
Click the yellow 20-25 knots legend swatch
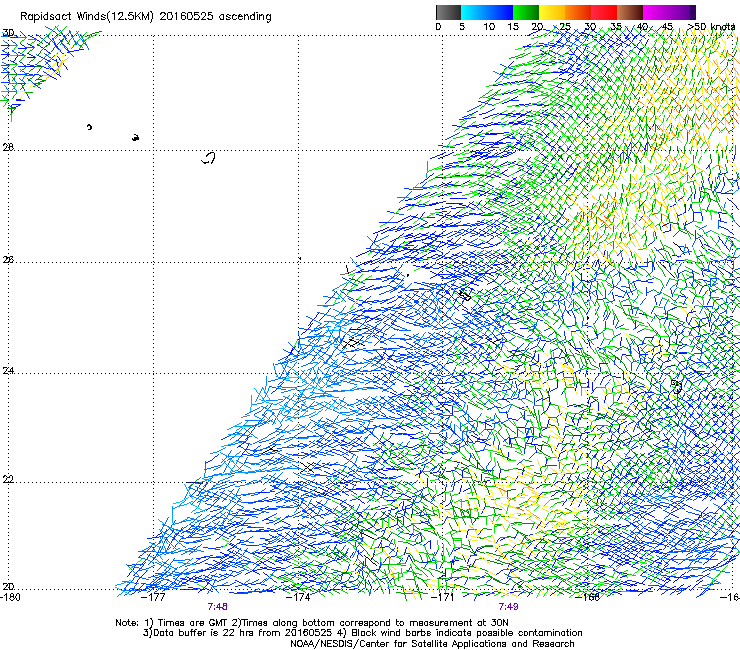point(552,12)
